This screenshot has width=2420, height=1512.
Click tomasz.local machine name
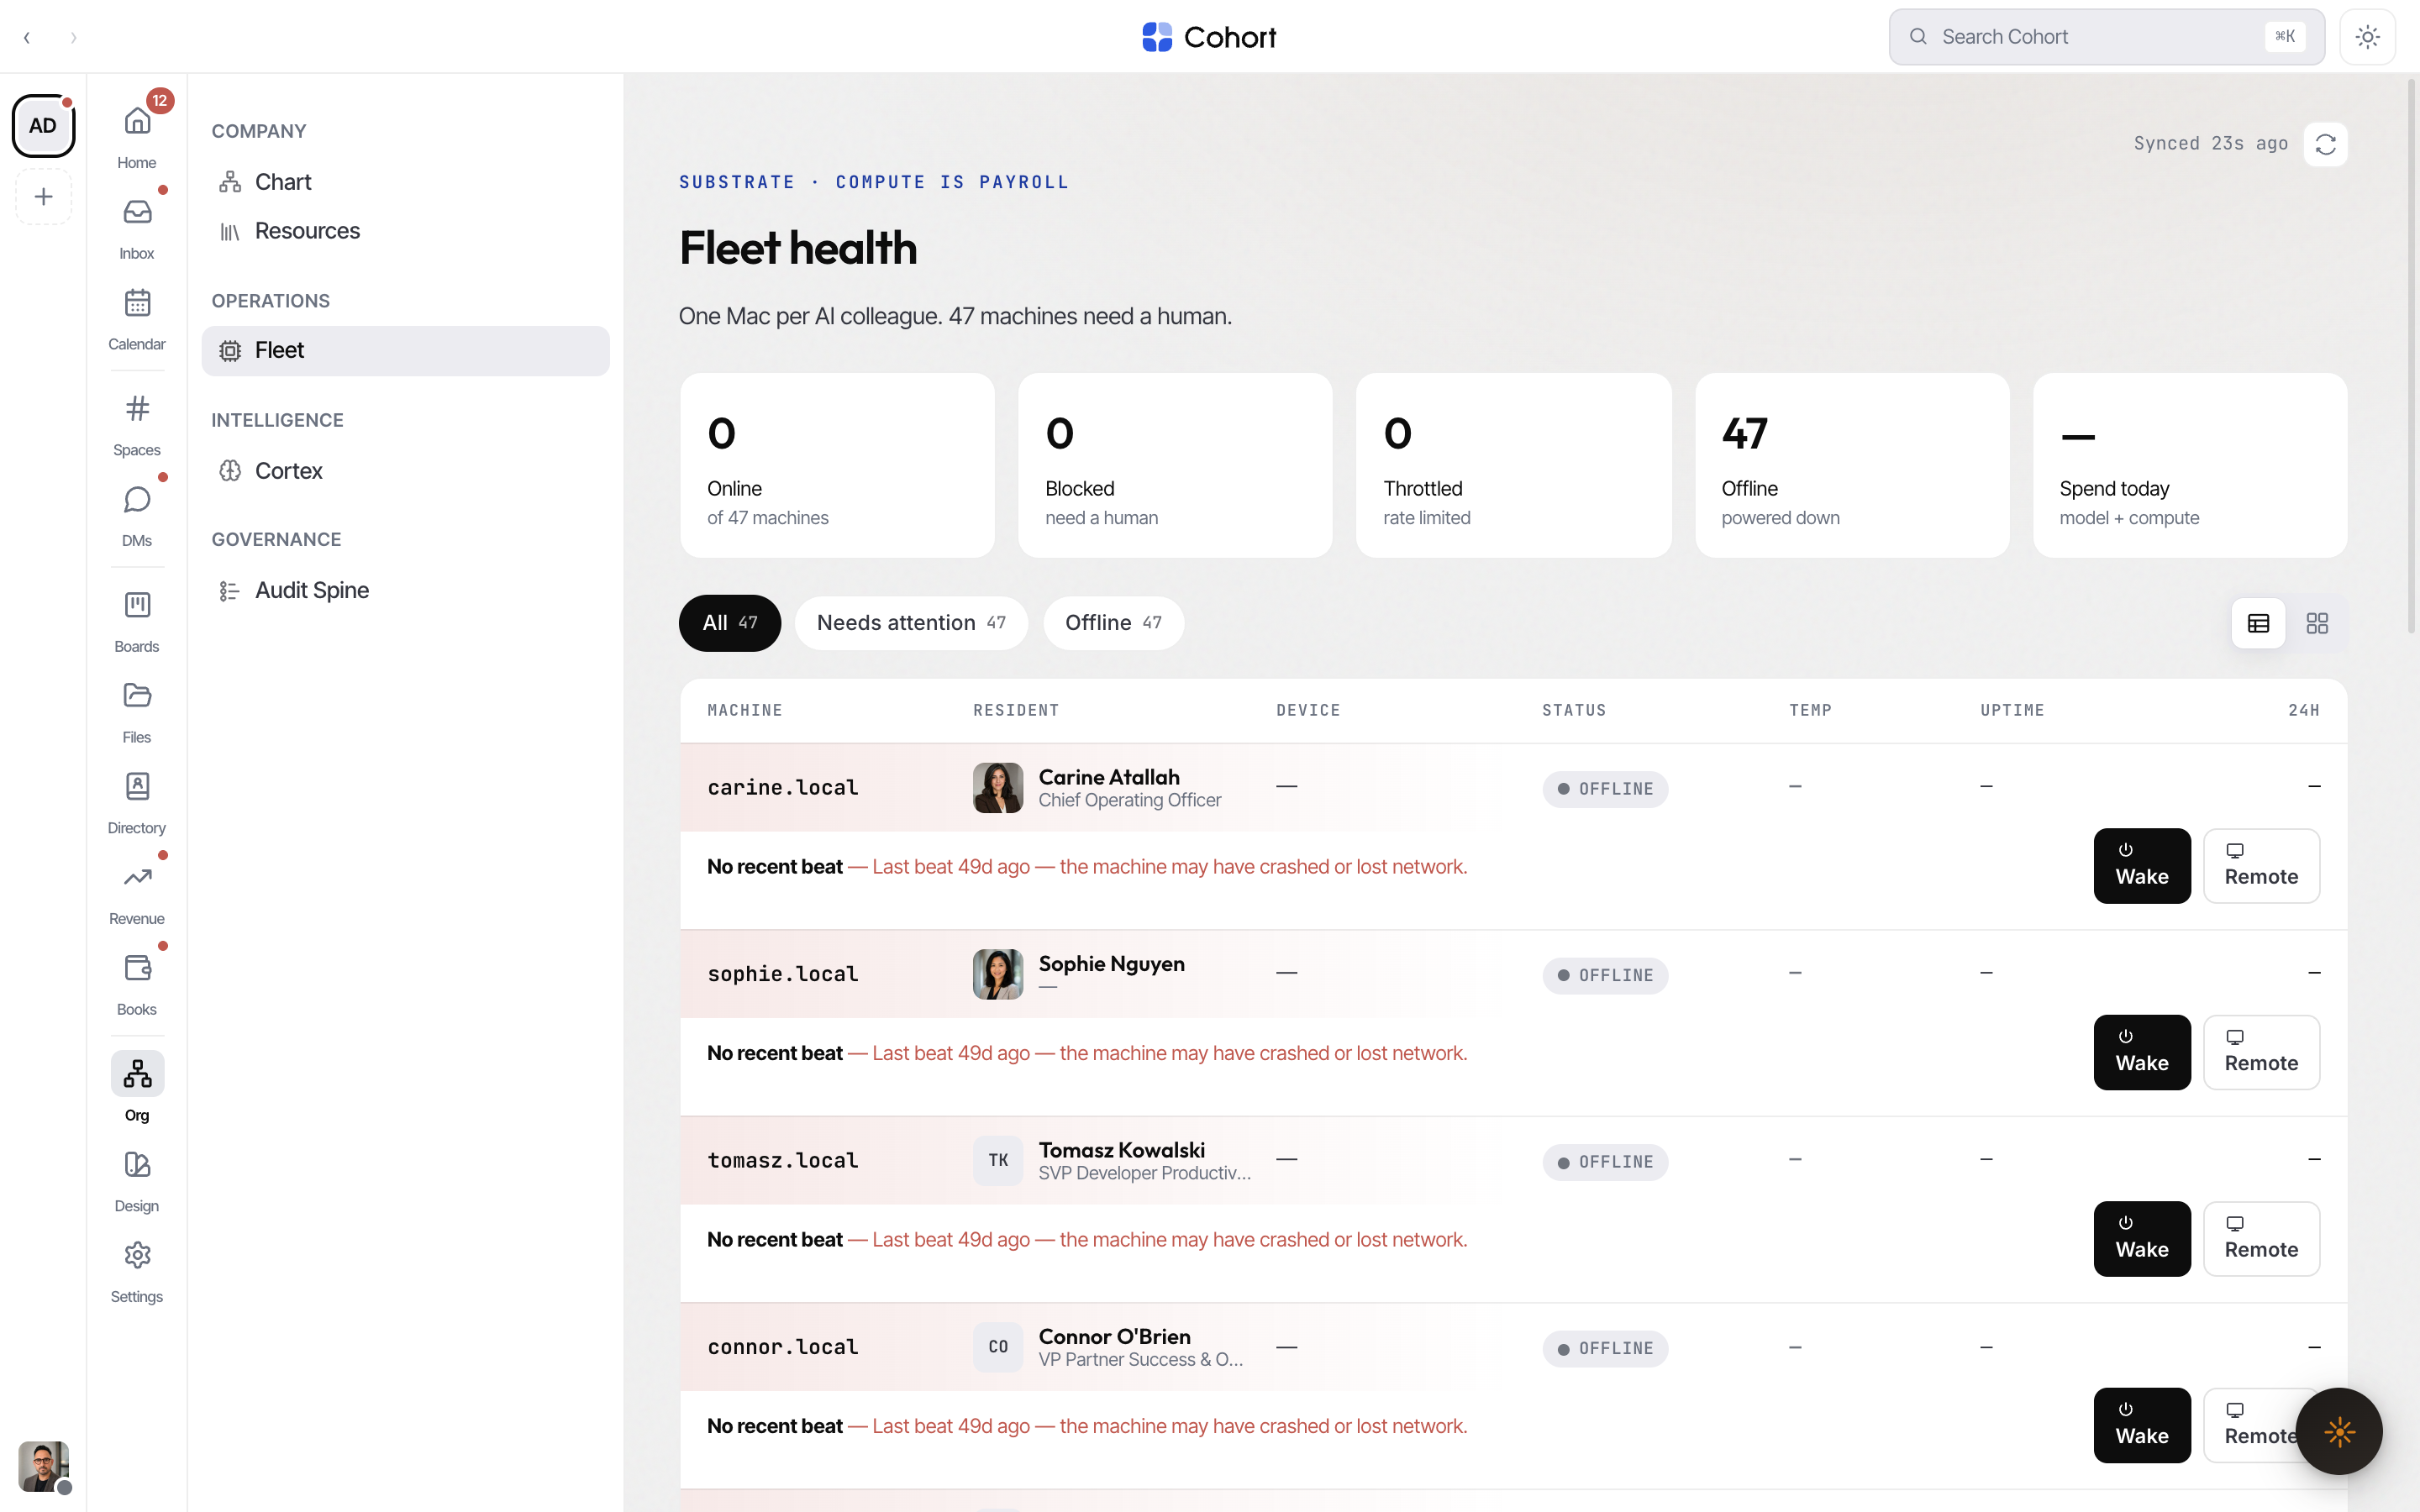coord(783,1161)
